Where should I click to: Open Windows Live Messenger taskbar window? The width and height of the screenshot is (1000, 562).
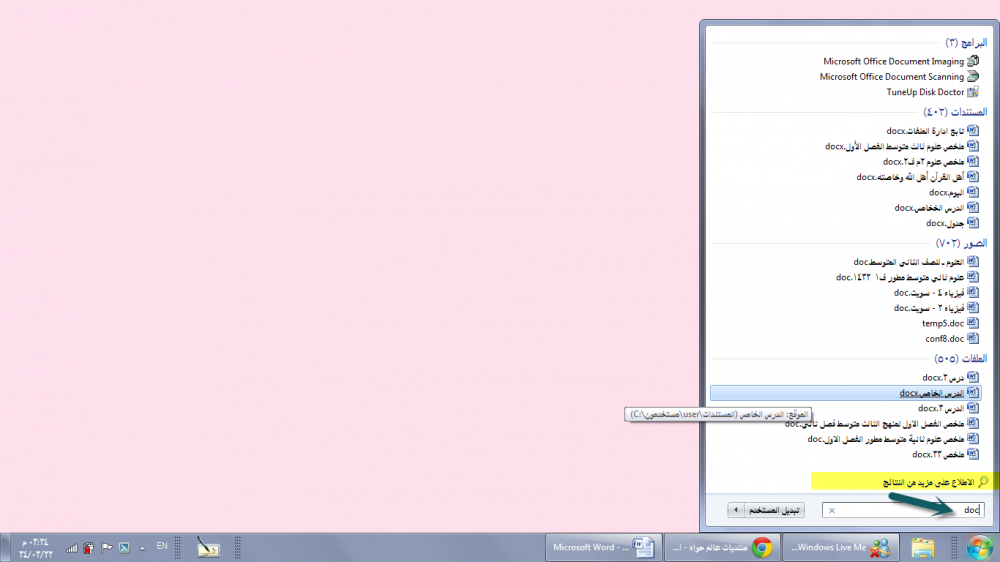tap(838, 547)
